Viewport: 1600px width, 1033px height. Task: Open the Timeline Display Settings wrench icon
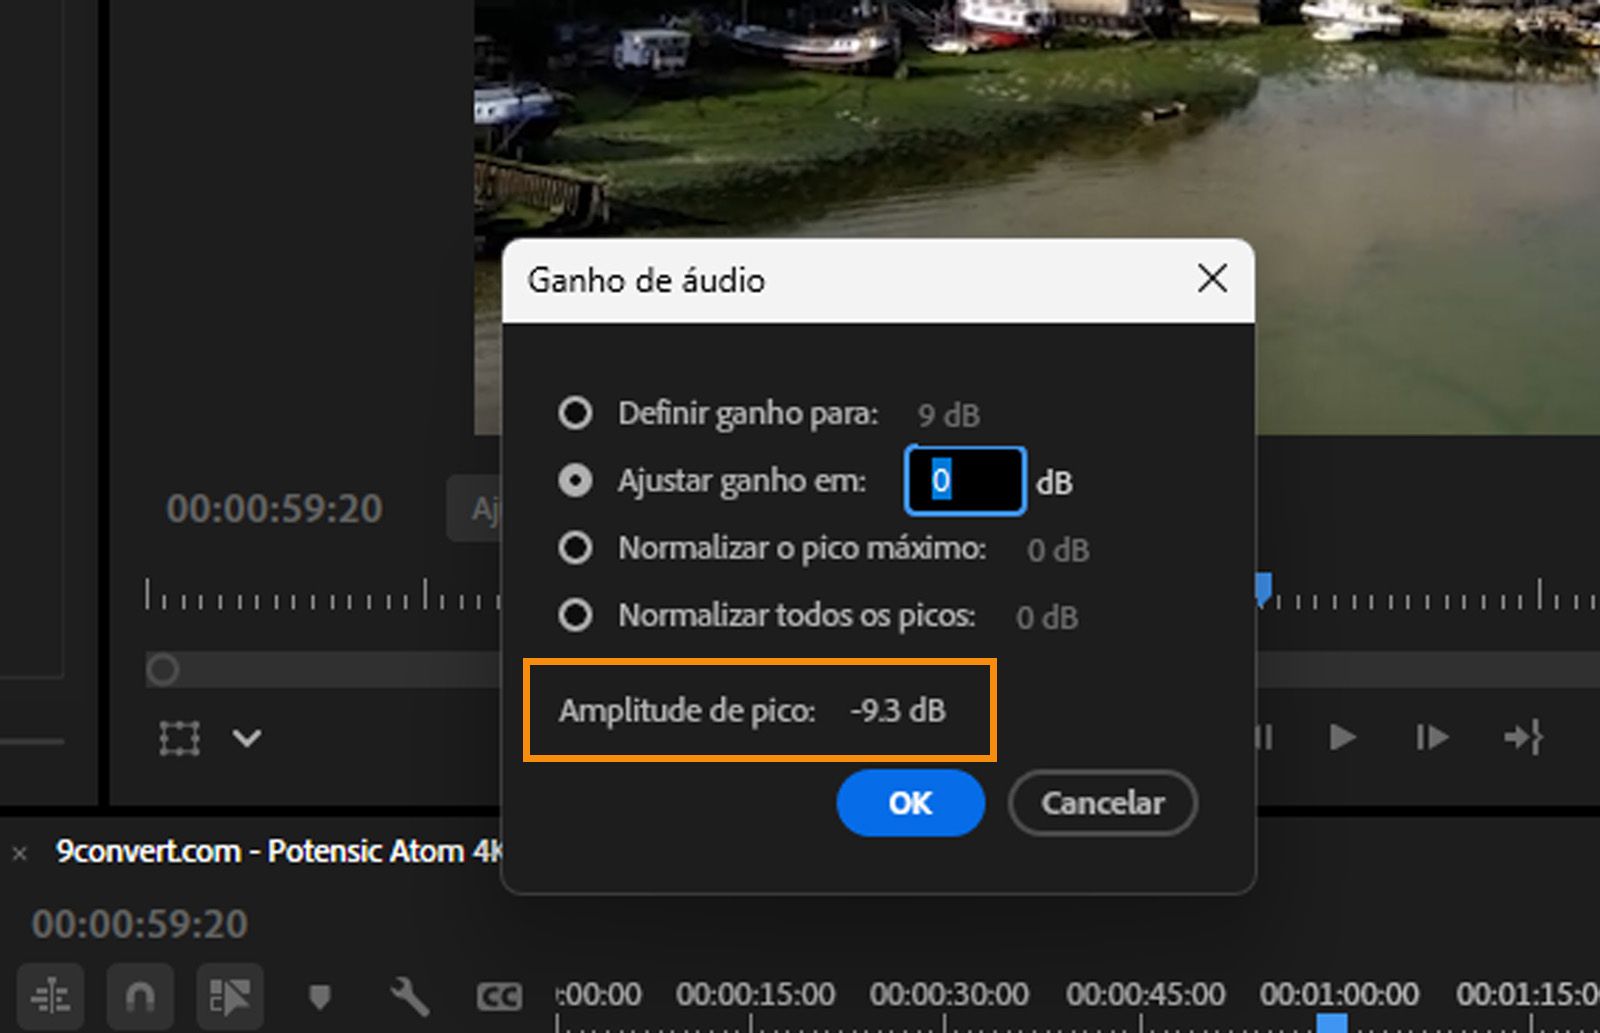[x=410, y=995]
